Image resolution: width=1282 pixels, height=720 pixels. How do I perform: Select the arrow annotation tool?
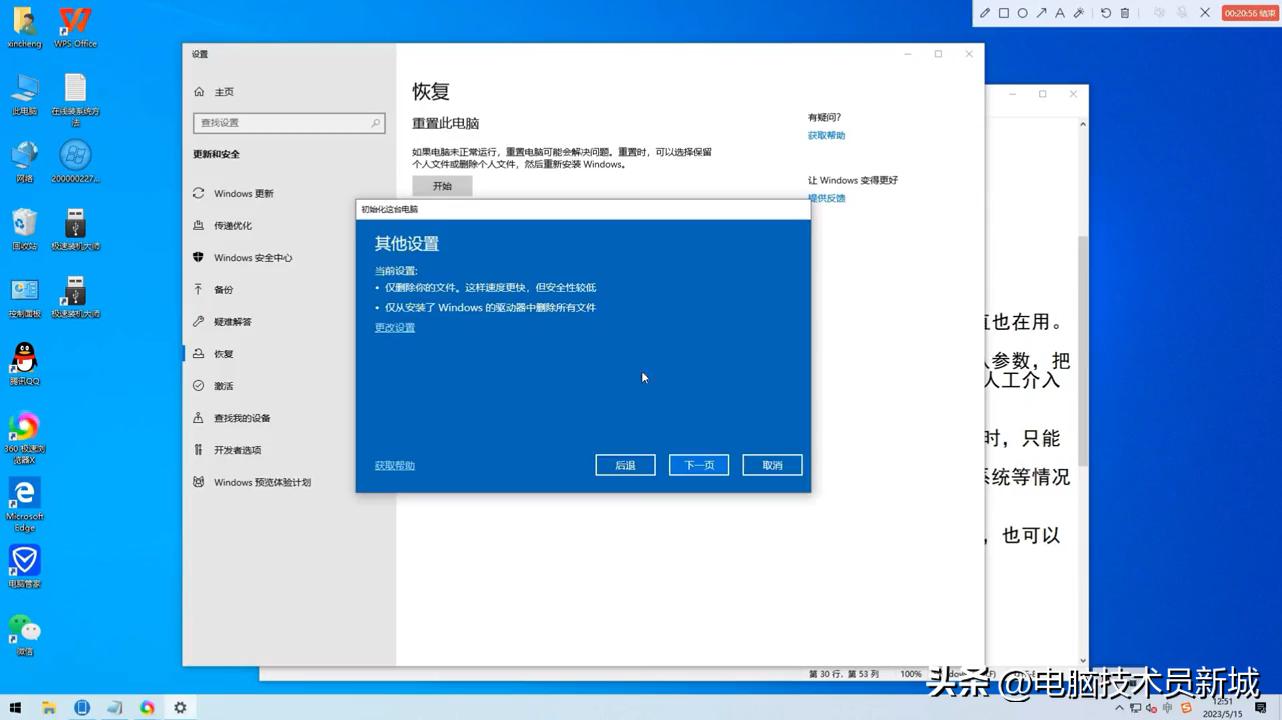1043,13
